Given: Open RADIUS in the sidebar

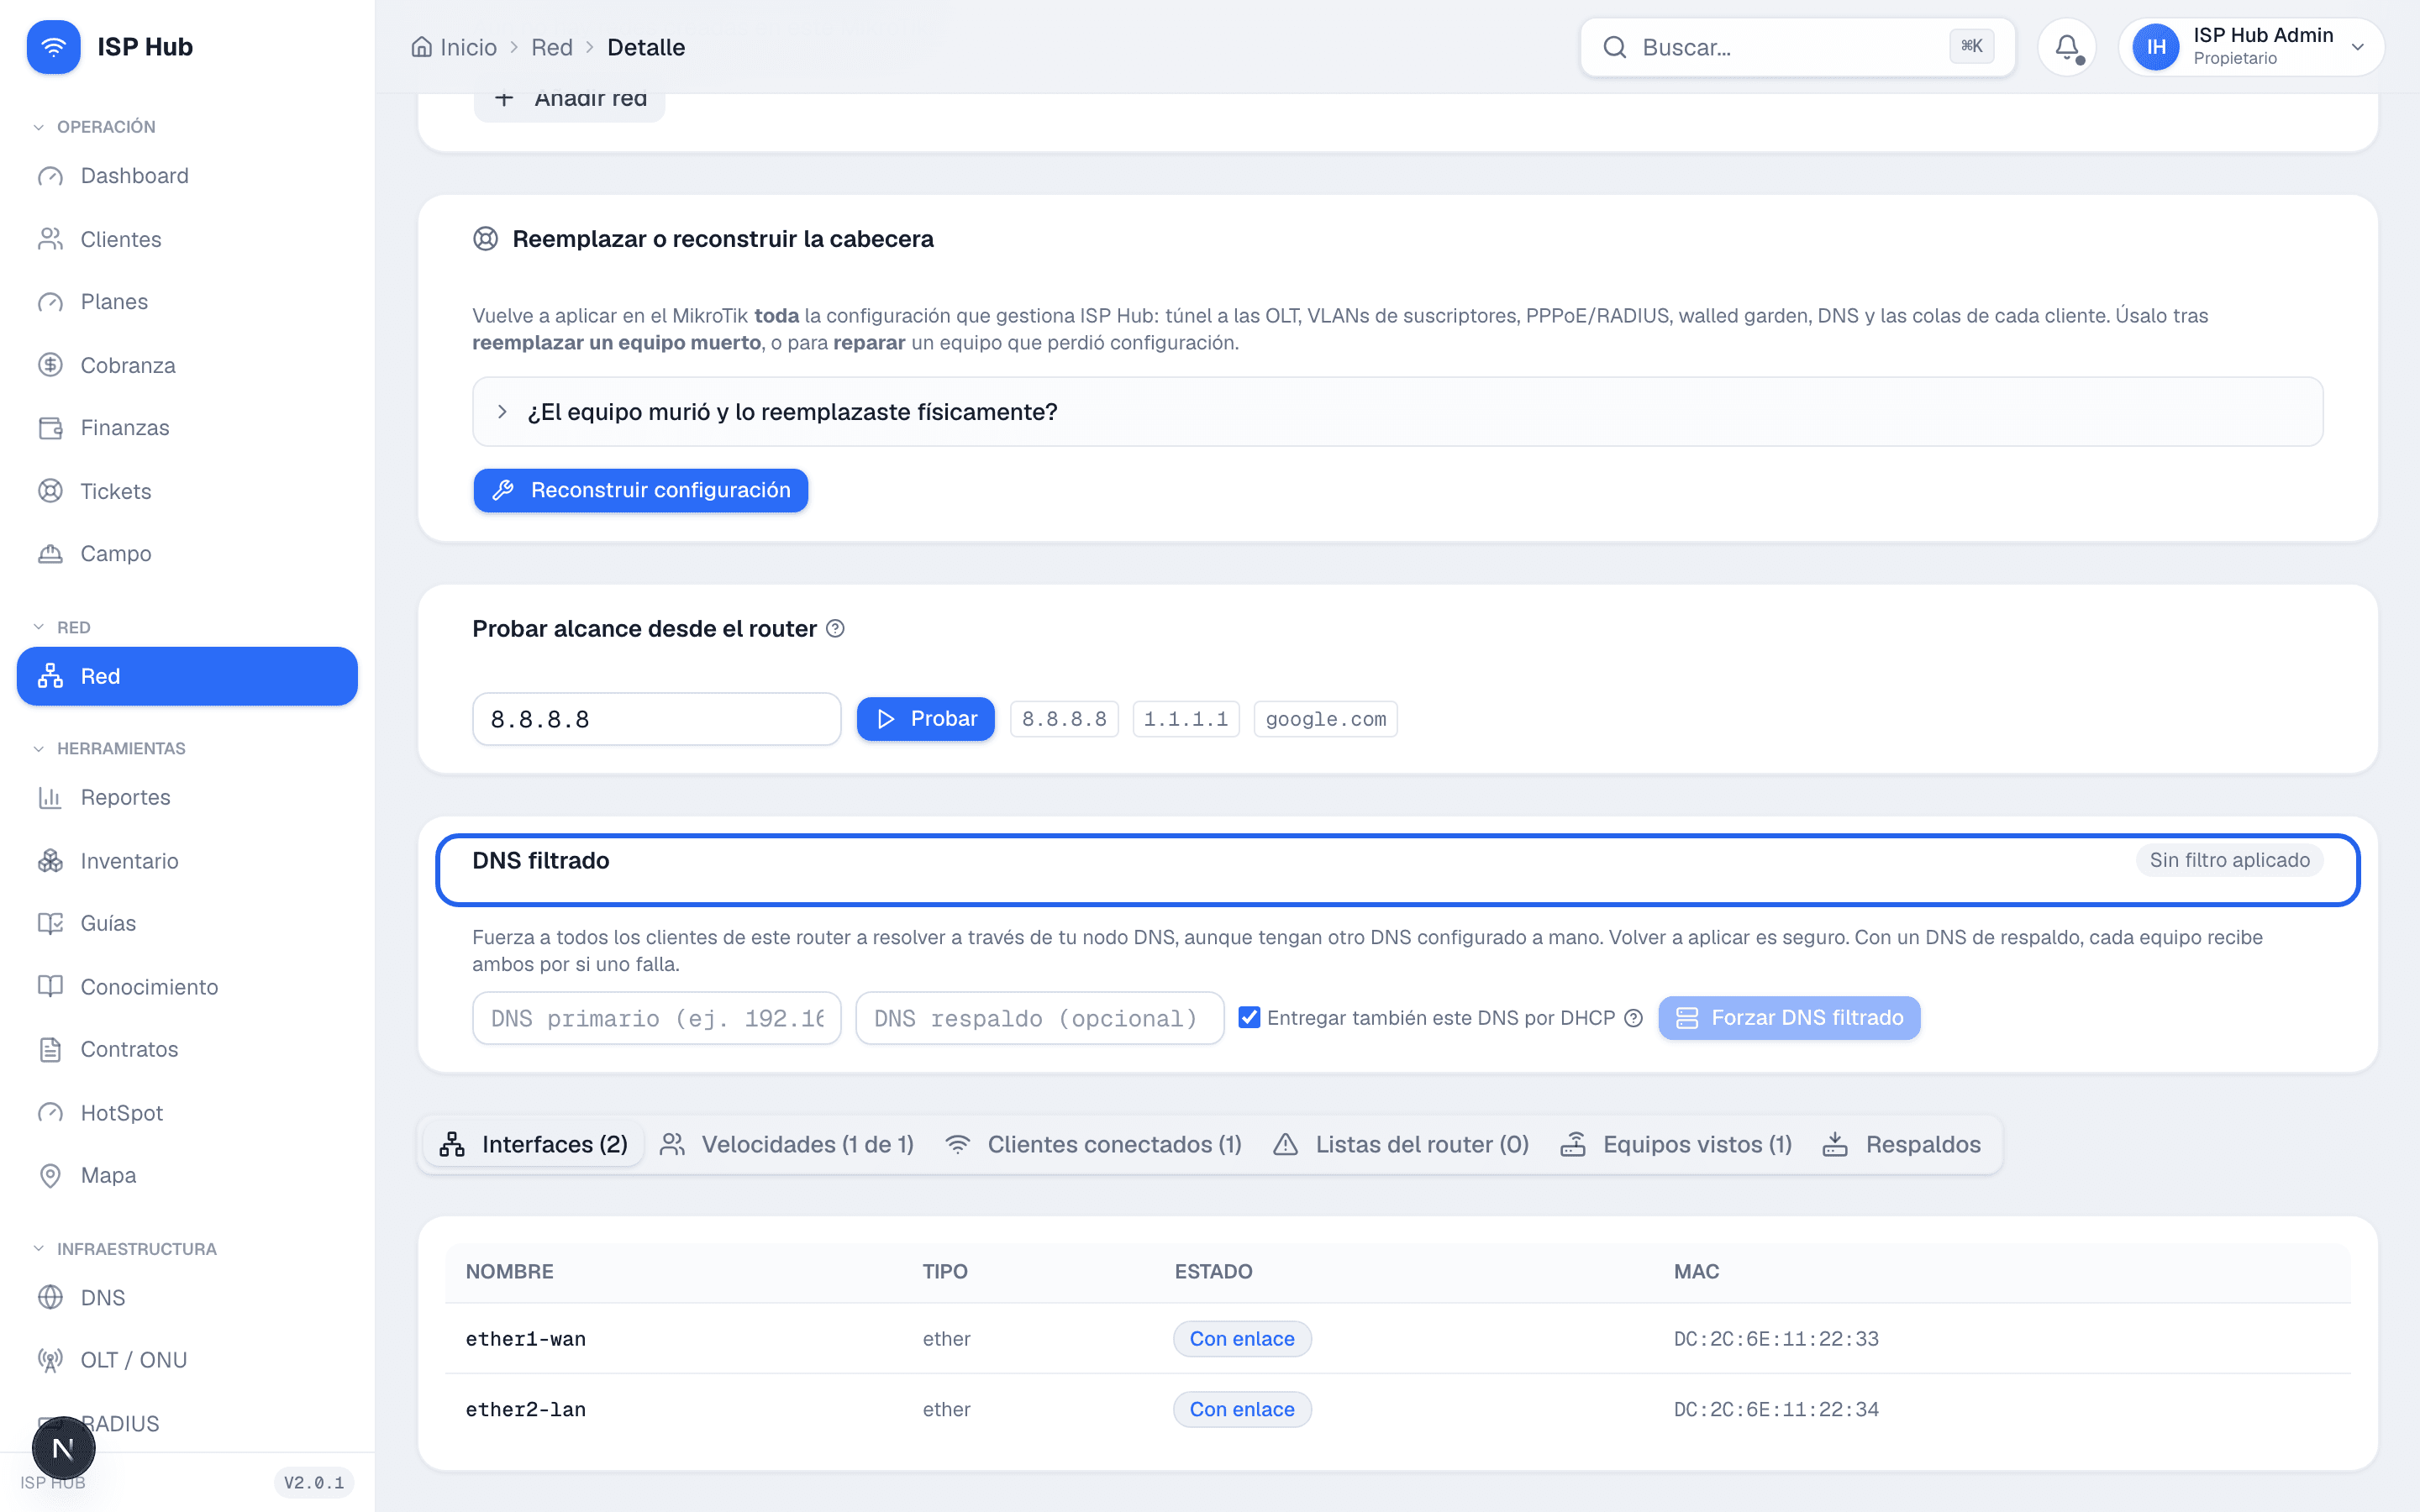Looking at the screenshot, I should tap(187, 1423).
